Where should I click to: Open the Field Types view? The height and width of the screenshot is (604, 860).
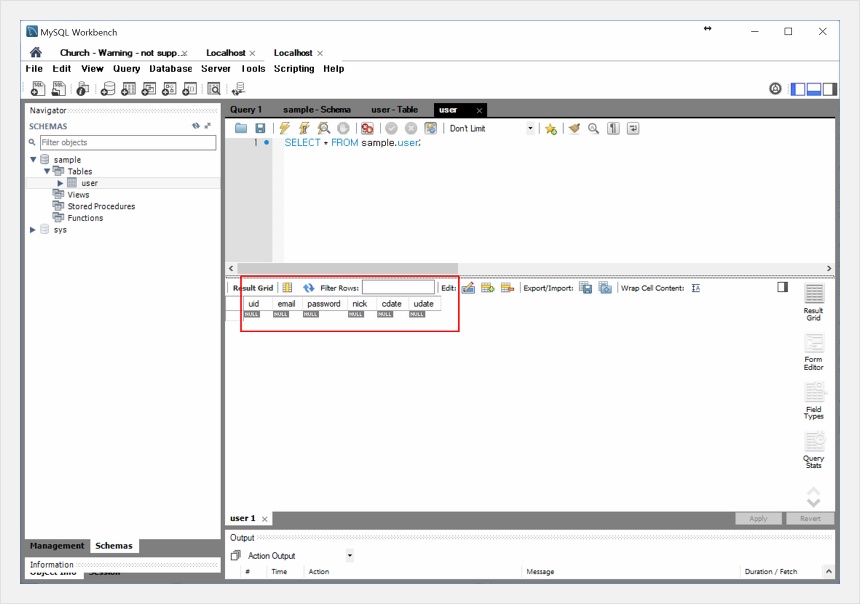(x=814, y=402)
